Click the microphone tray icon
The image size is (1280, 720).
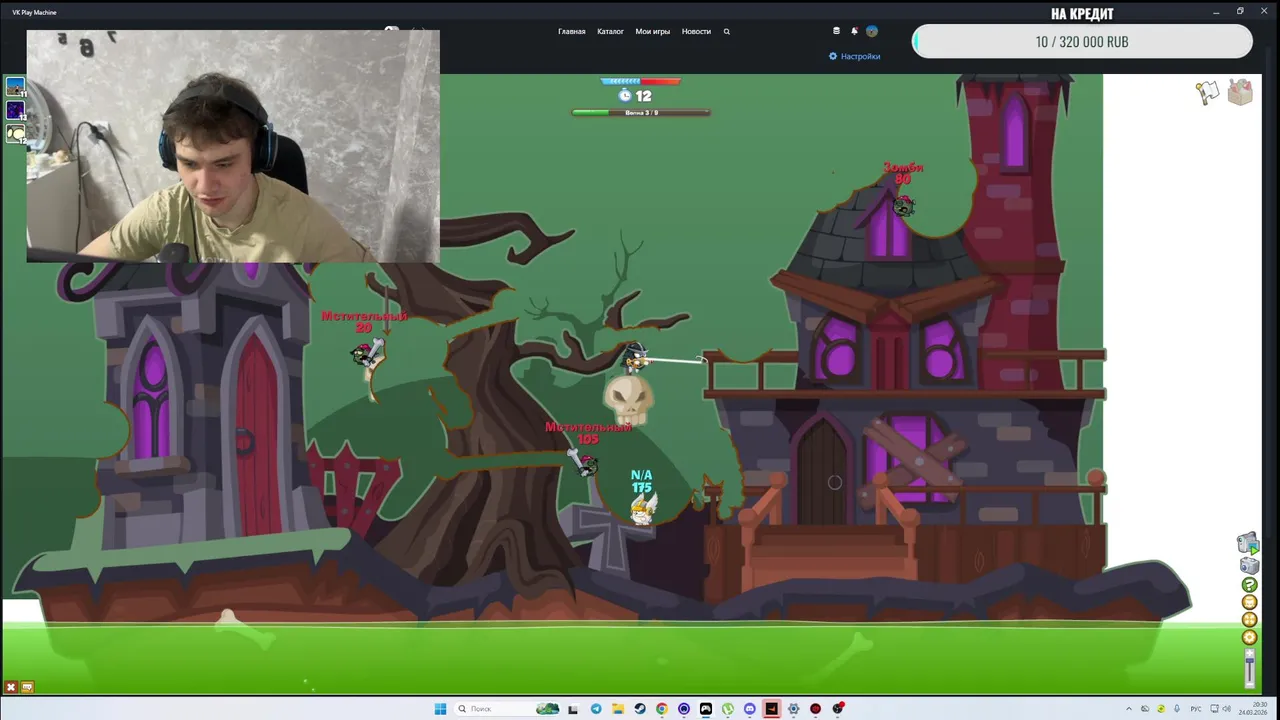[1176, 709]
